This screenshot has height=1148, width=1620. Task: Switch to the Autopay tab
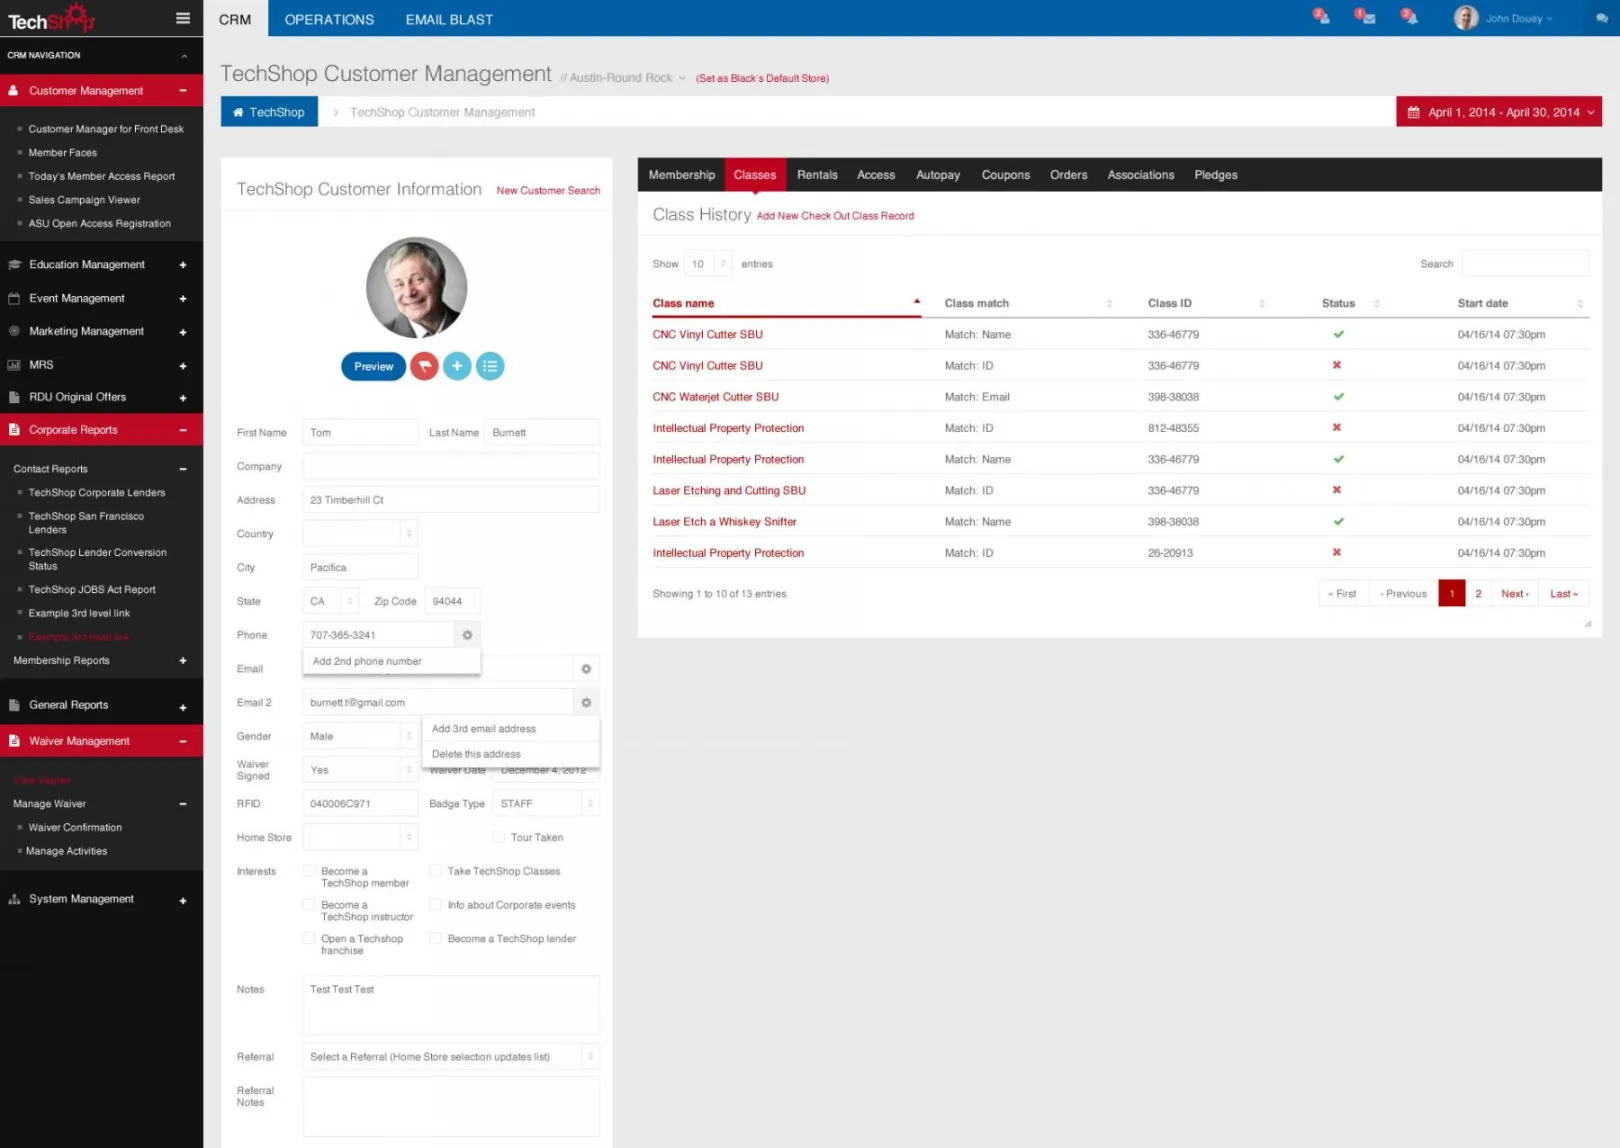click(938, 175)
